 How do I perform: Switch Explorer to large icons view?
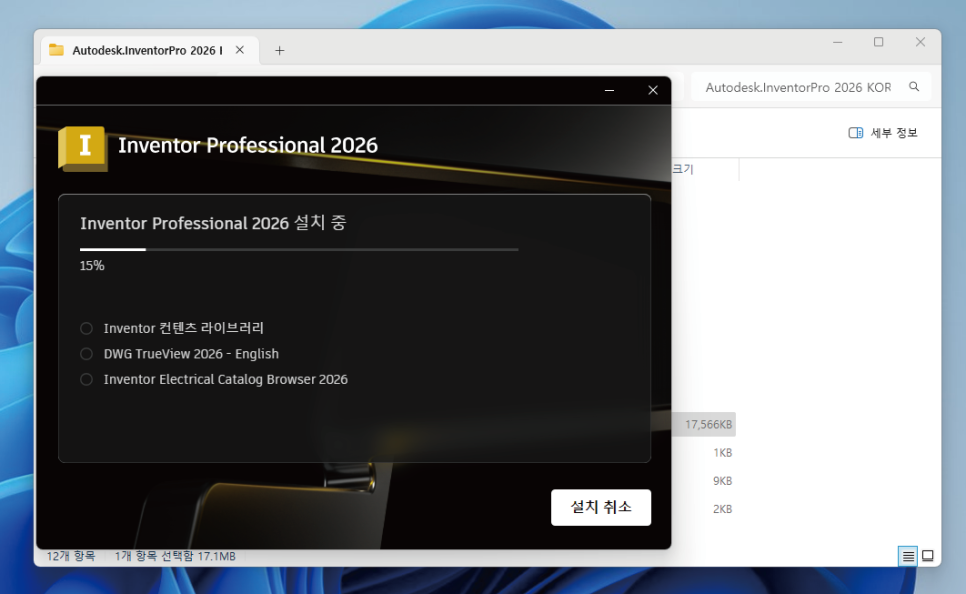click(927, 556)
